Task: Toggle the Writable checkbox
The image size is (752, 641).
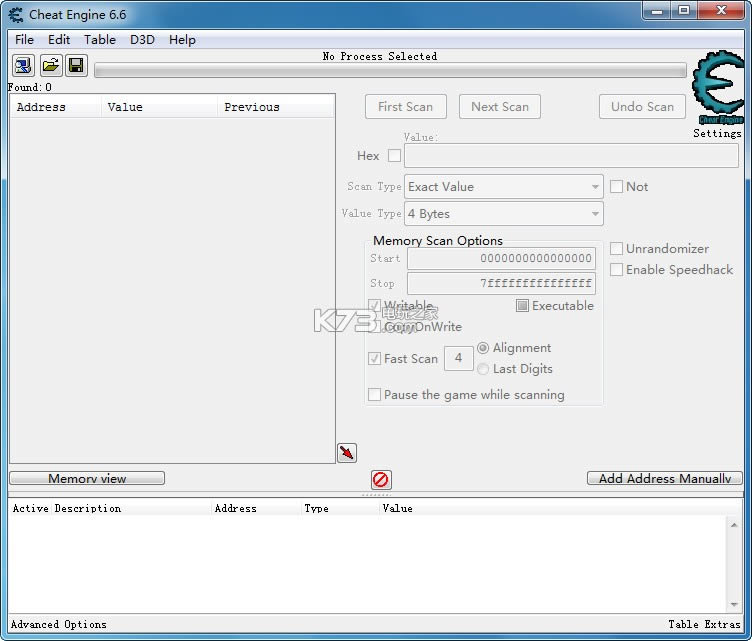Action: click(x=375, y=305)
